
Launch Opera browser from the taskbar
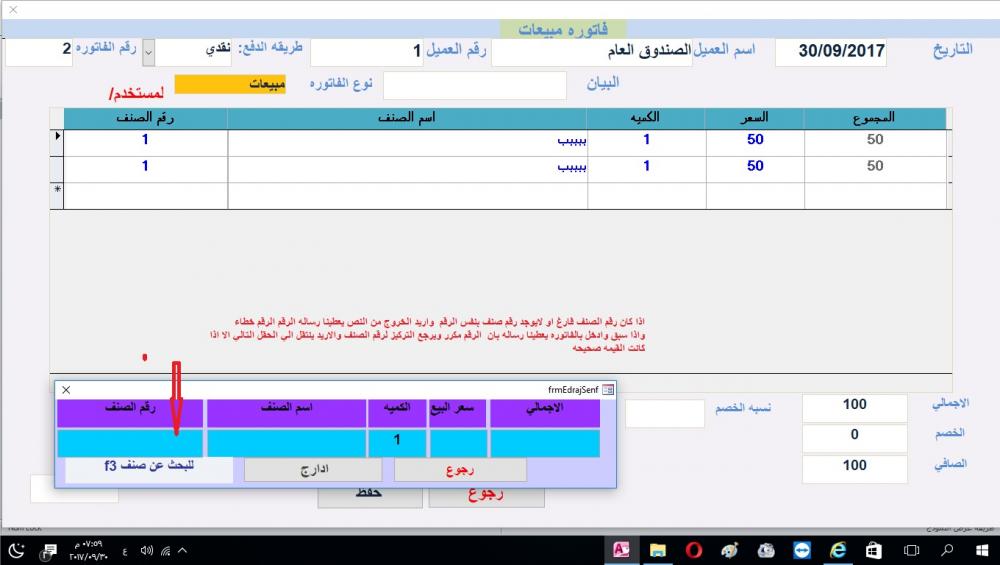[694, 550]
